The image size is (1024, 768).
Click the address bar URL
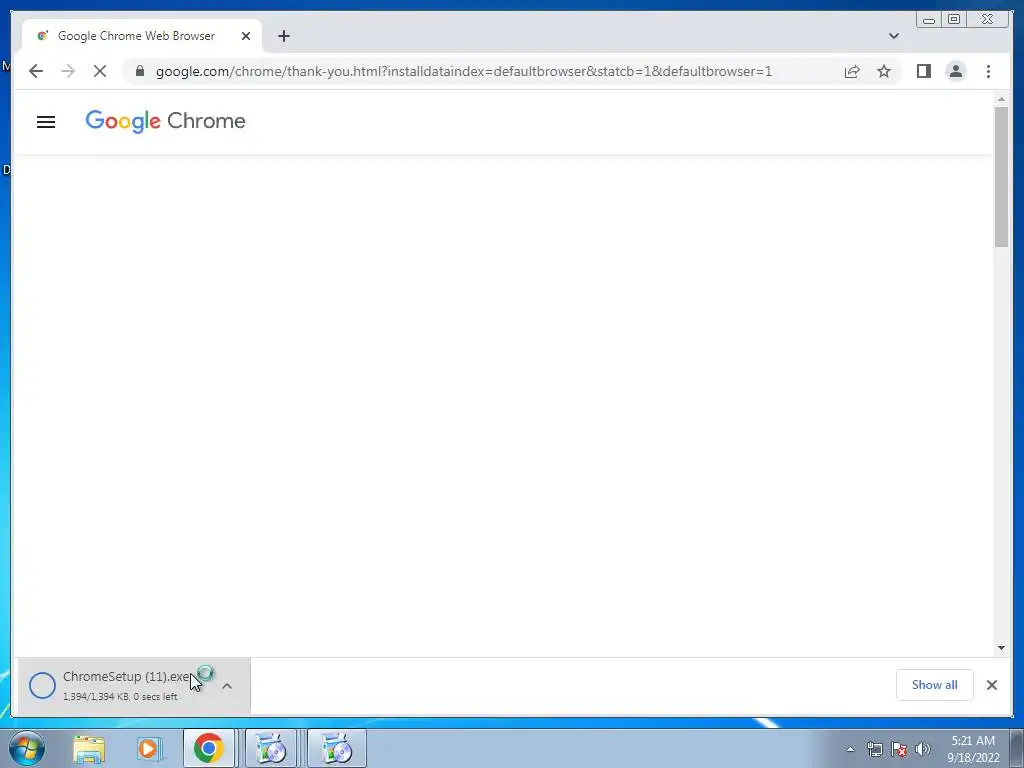464,71
